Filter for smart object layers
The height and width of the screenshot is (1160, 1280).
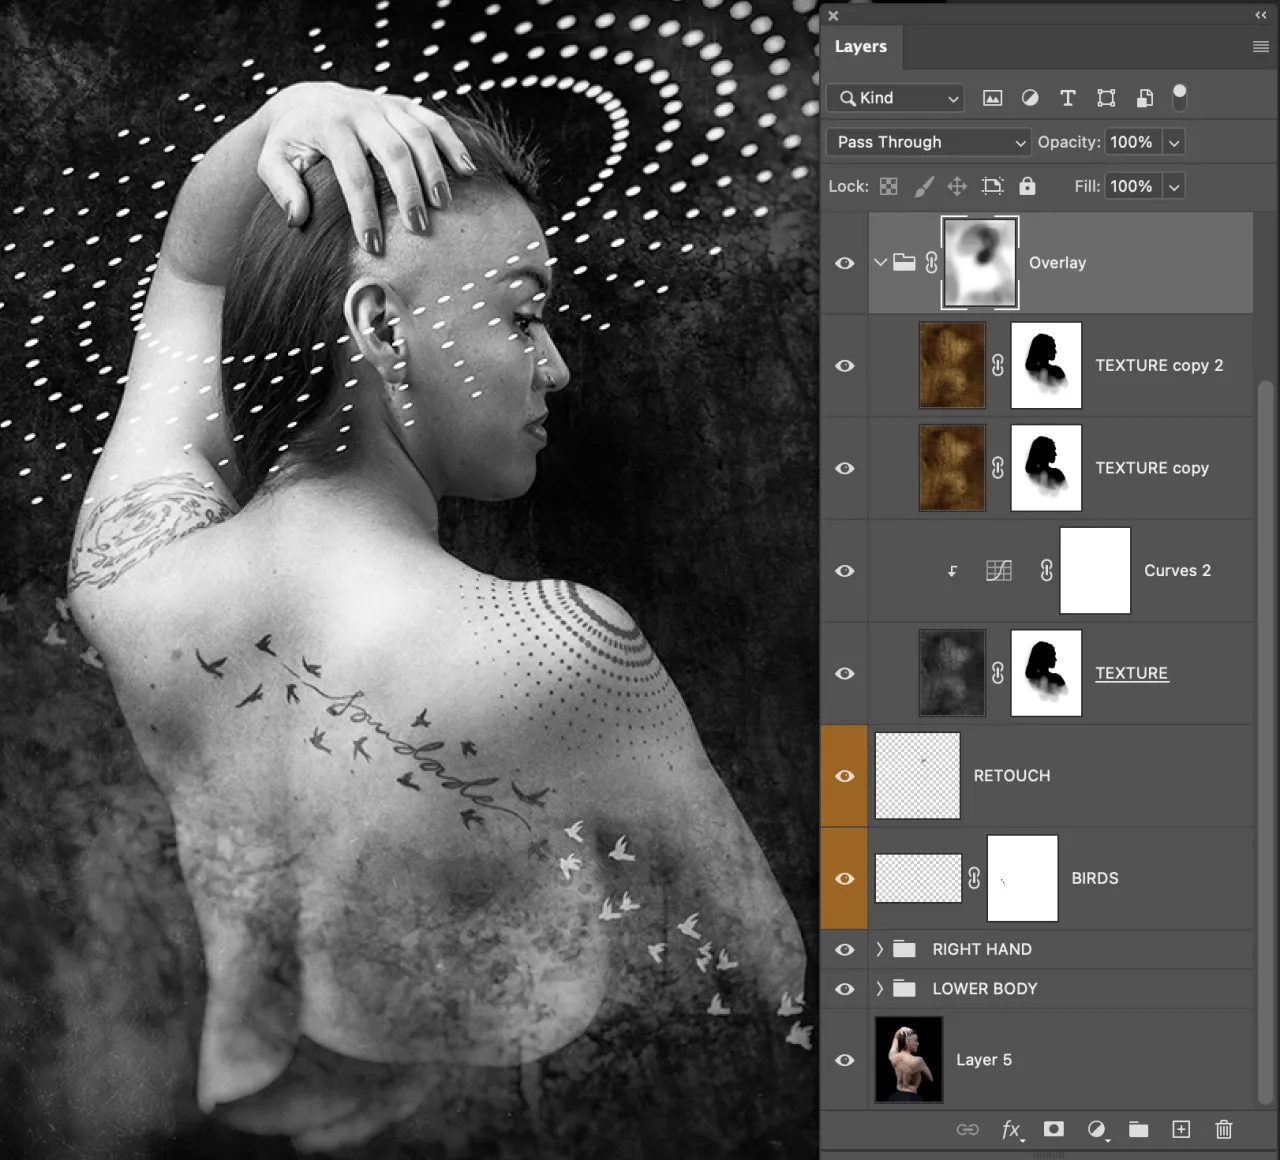click(1144, 97)
